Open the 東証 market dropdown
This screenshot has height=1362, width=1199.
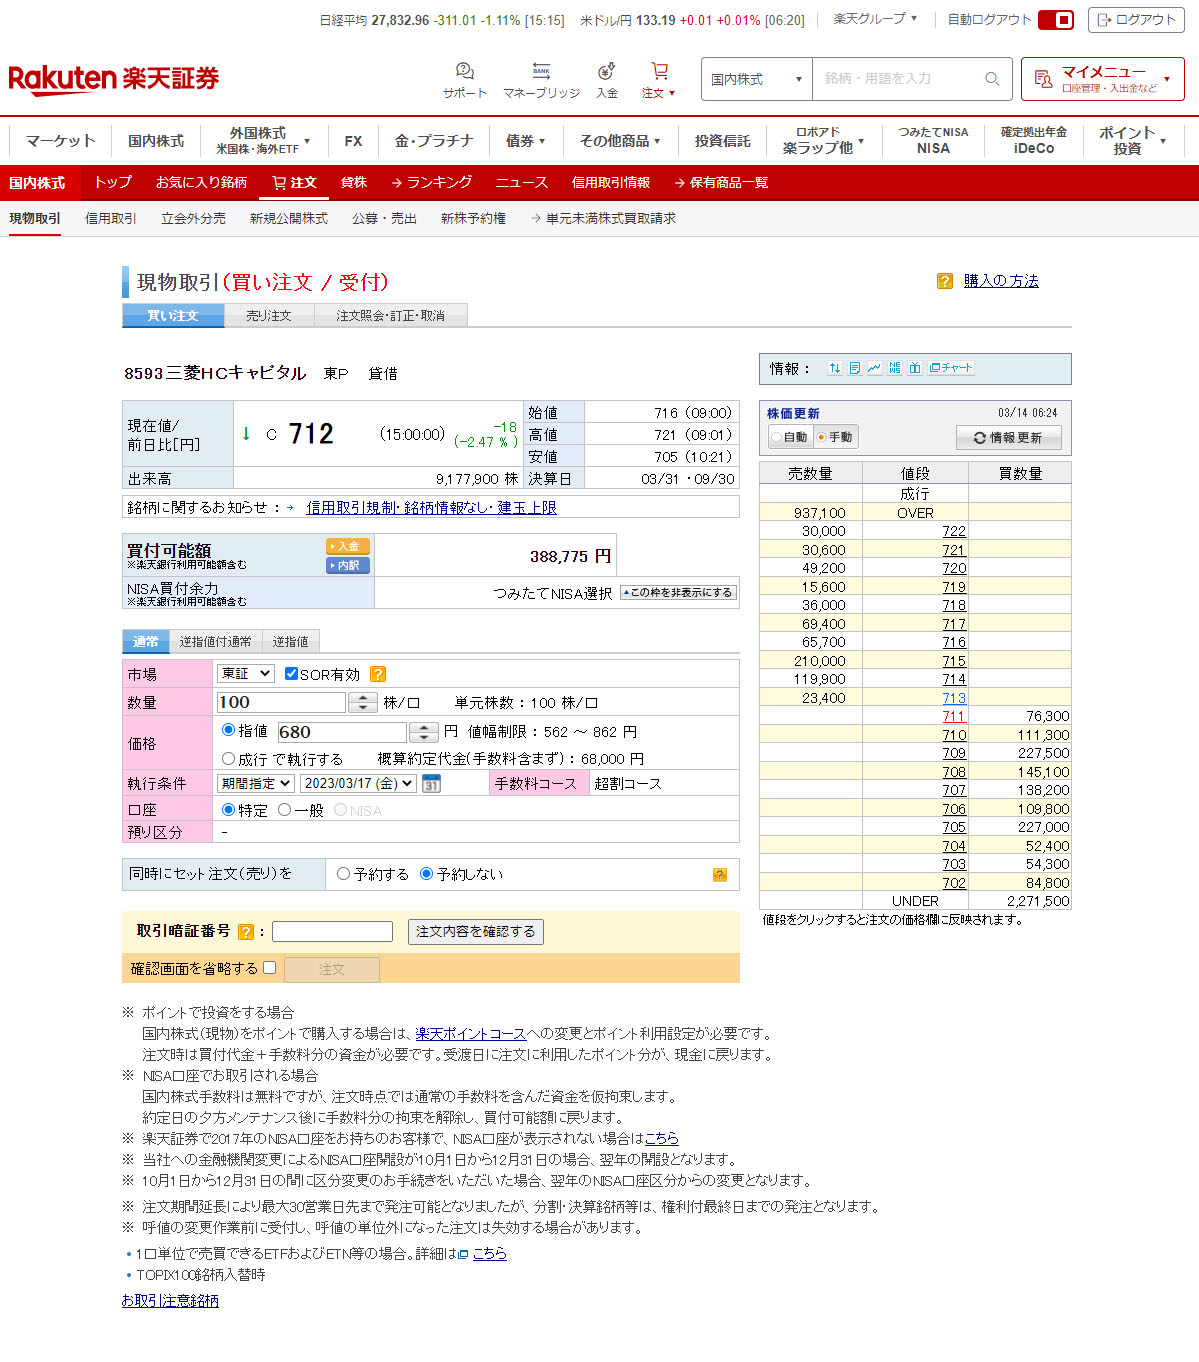click(x=245, y=674)
